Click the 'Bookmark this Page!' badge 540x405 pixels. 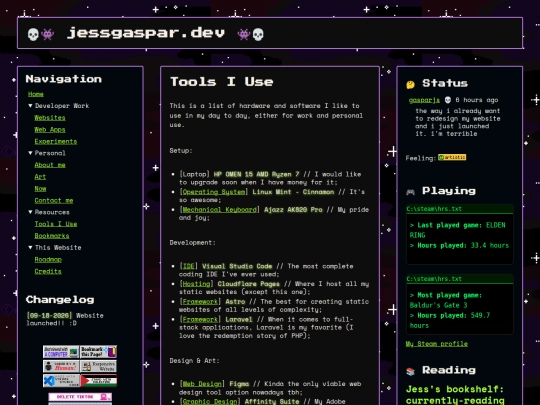click(x=98, y=352)
